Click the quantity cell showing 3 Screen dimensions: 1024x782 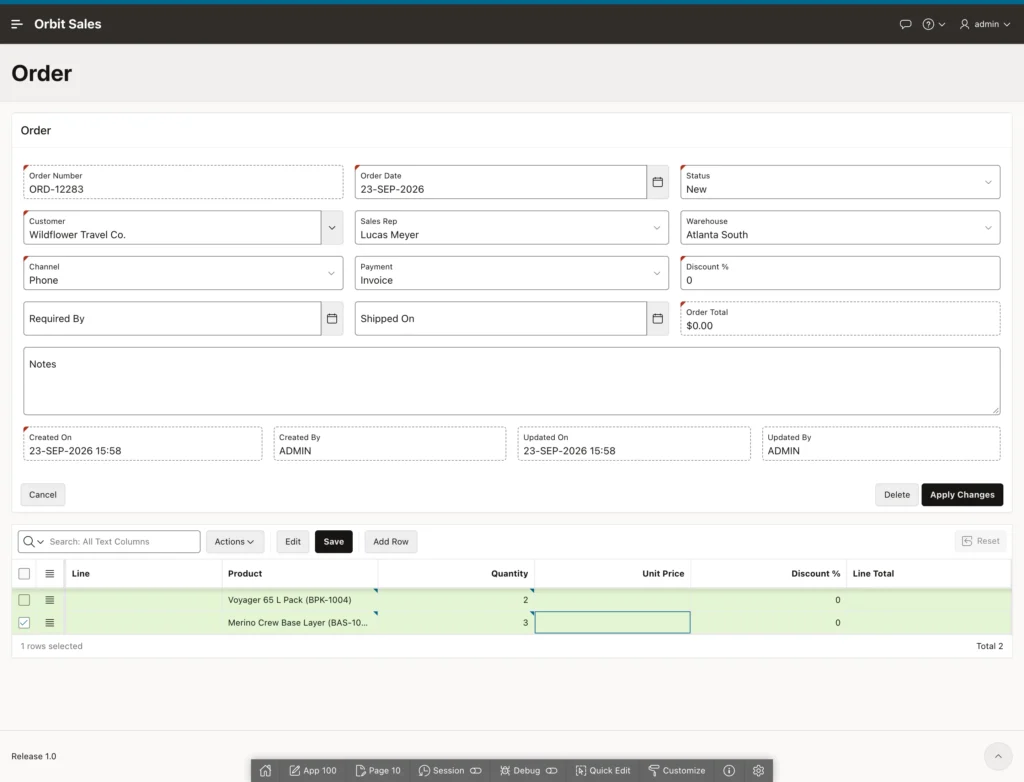pyautogui.click(x=456, y=623)
